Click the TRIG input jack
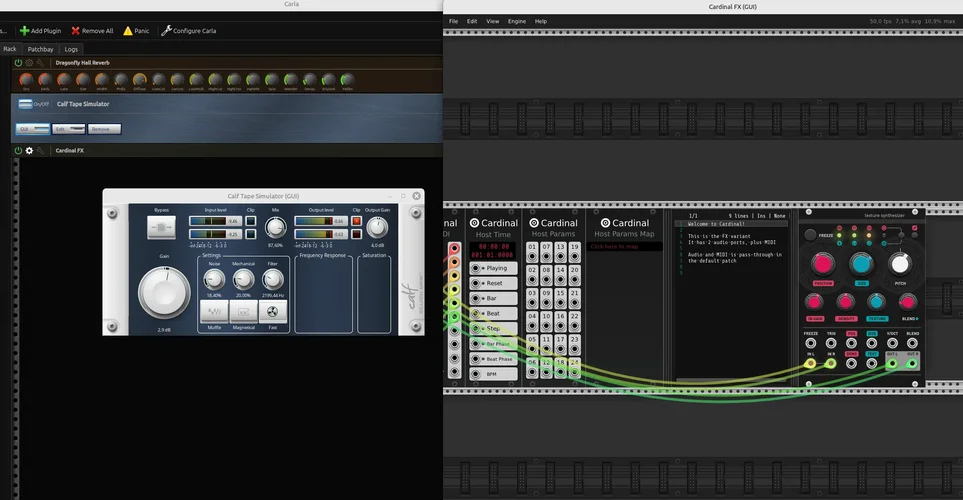963x500 pixels. [x=831, y=343]
